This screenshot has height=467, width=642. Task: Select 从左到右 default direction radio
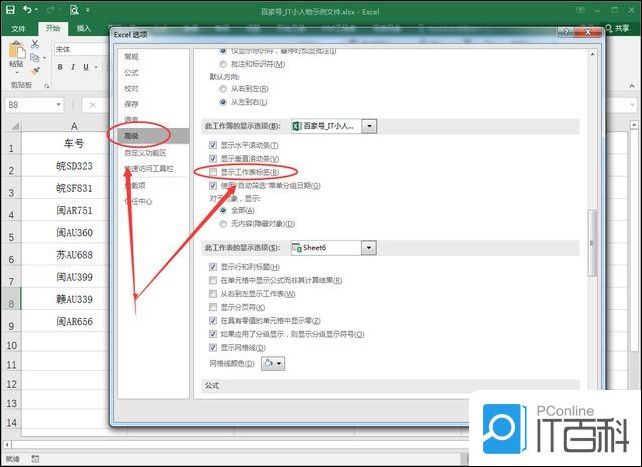[223, 102]
